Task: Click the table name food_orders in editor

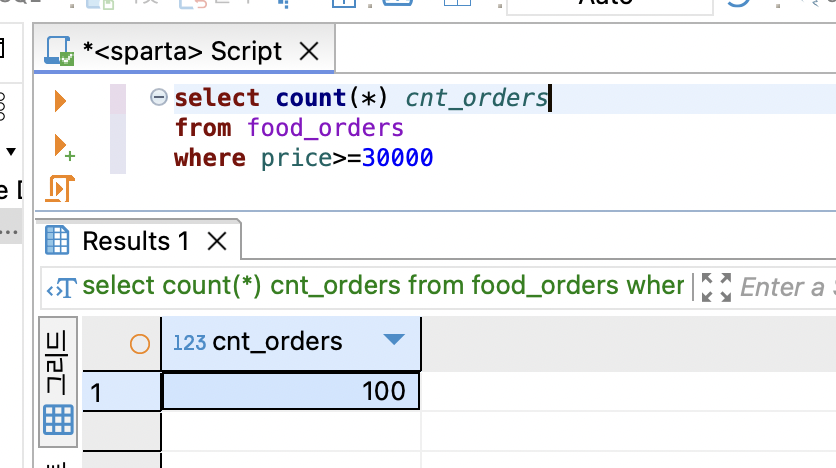Action: 325,128
